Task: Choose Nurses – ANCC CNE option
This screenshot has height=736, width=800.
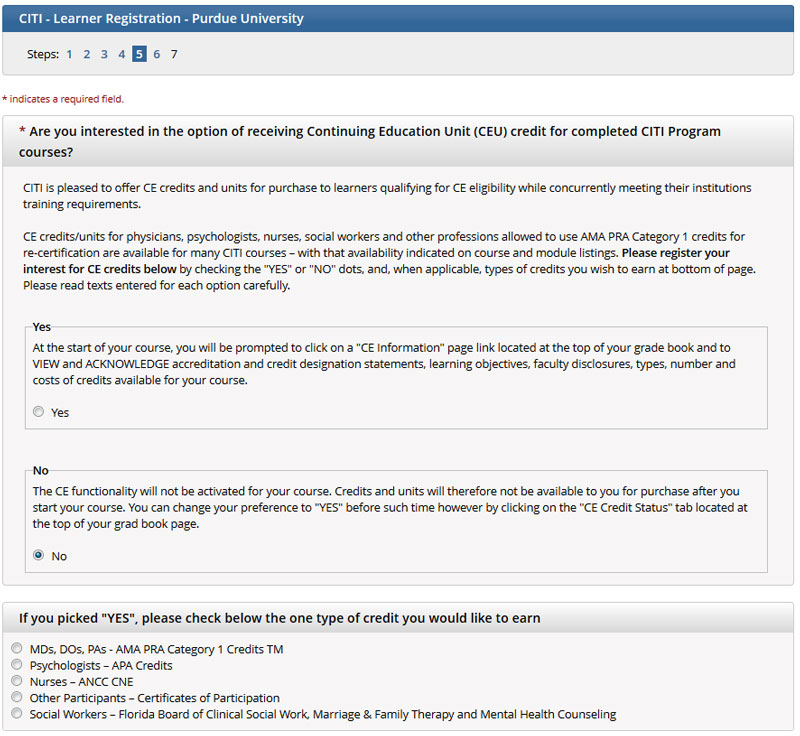Action: [17, 680]
